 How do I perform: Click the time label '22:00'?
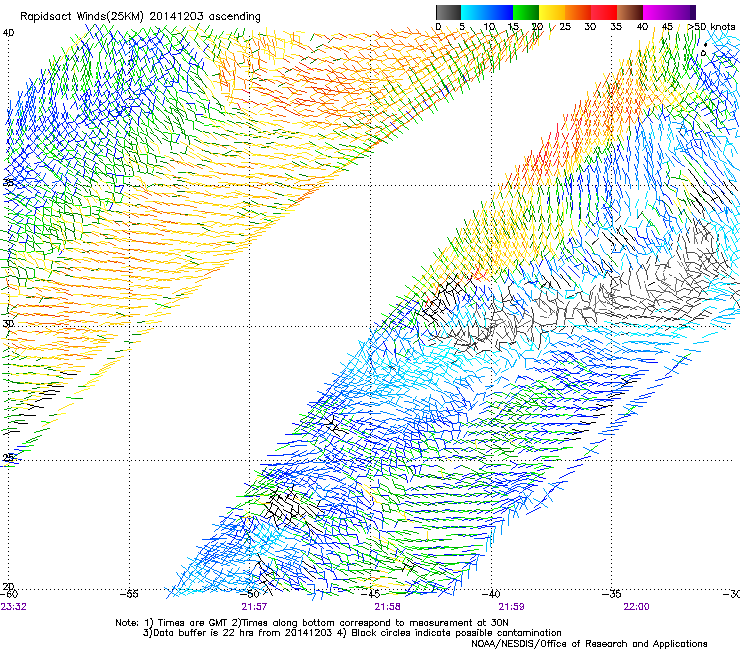[636, 607]
